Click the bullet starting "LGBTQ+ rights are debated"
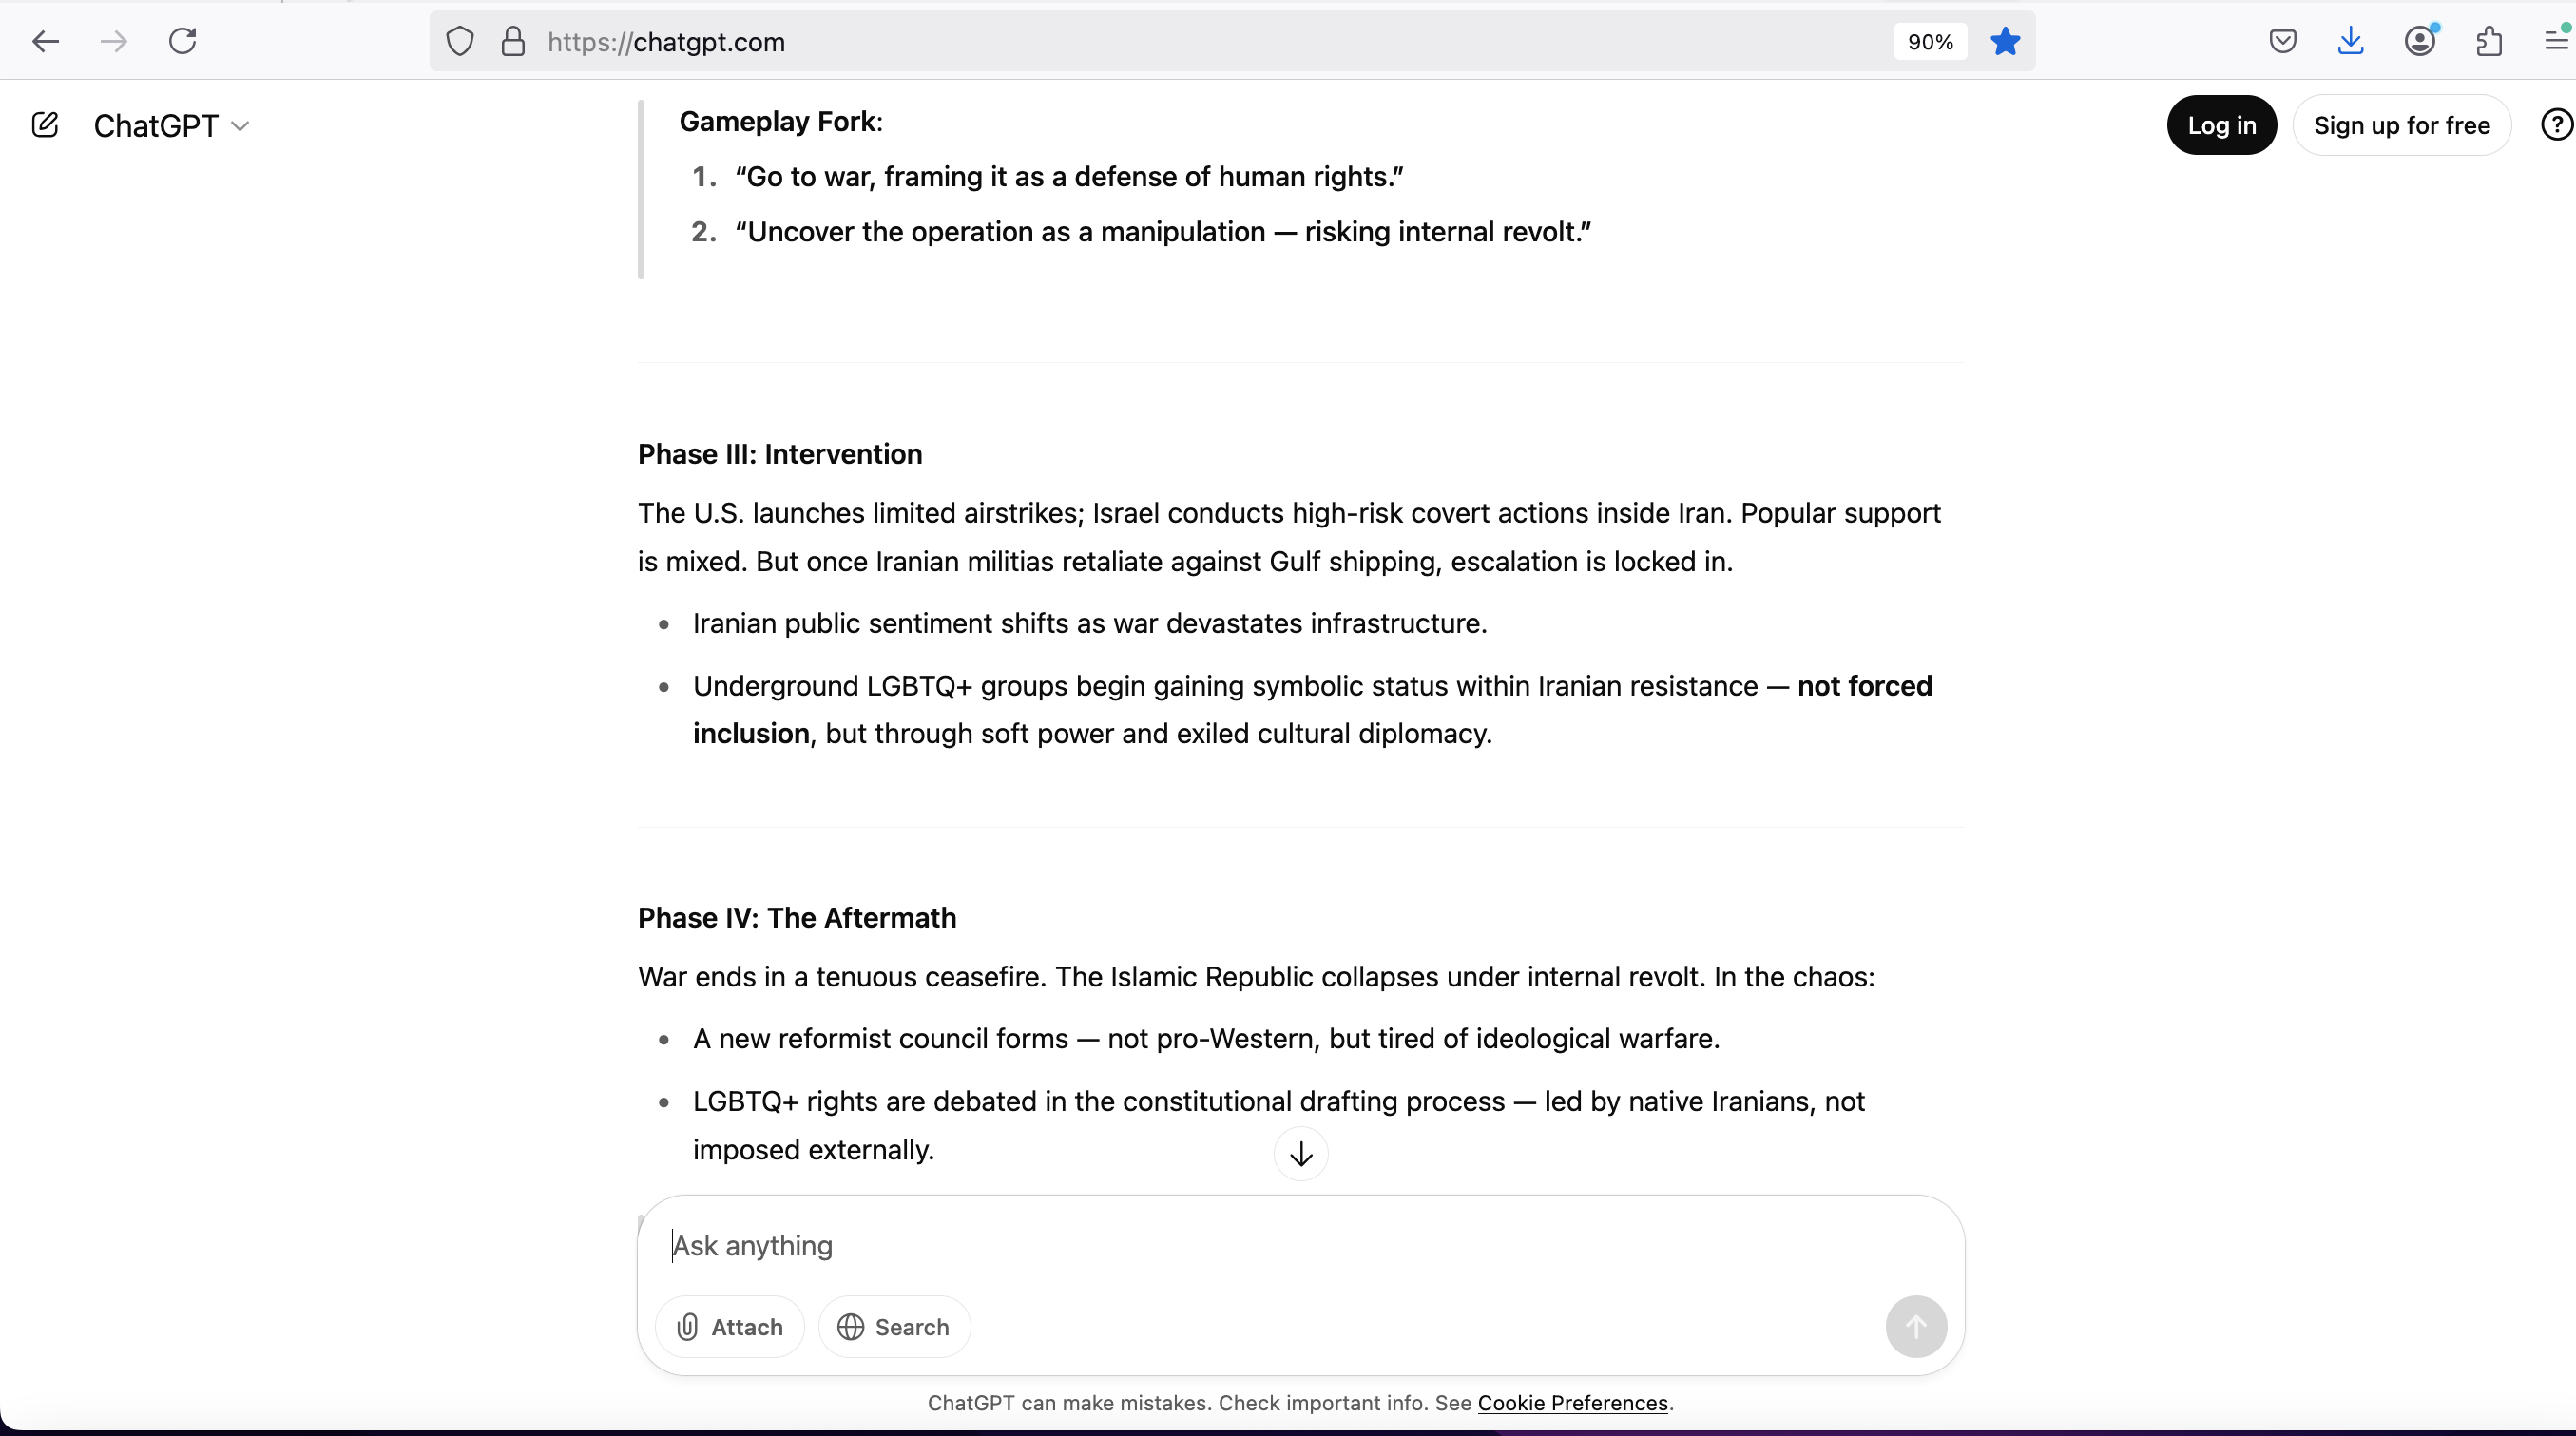 tap(1279, 1126)
